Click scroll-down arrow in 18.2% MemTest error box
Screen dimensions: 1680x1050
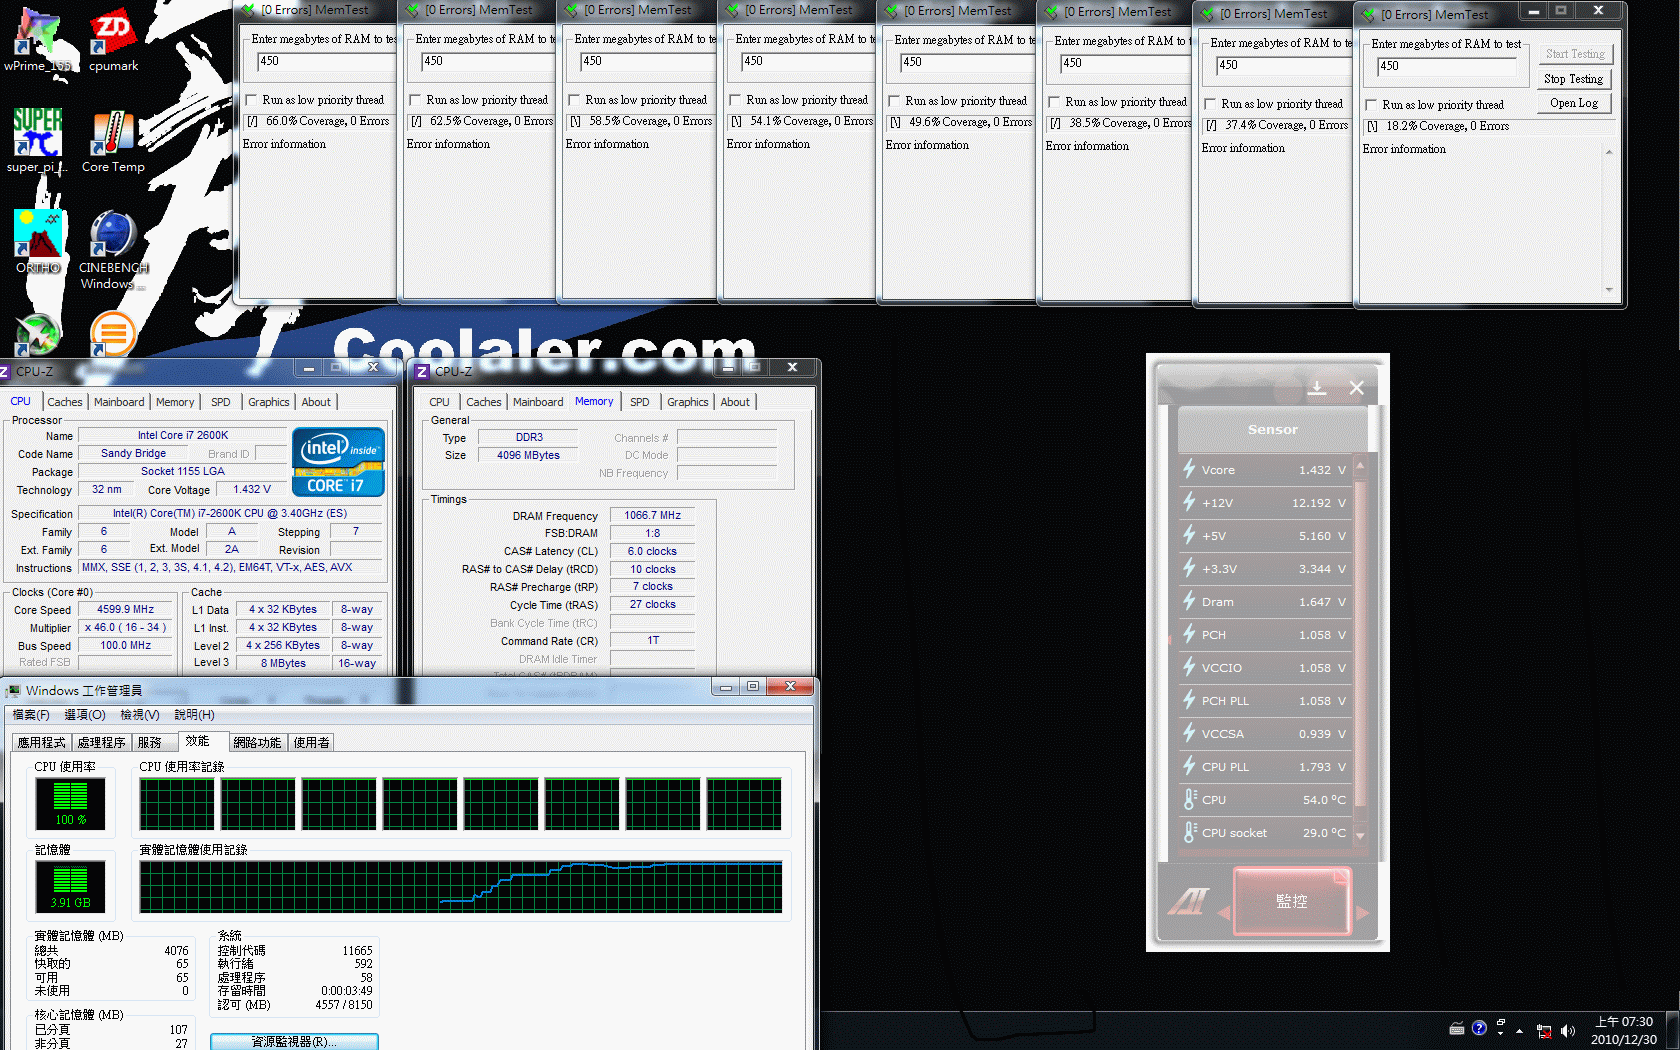point(1609,289)
